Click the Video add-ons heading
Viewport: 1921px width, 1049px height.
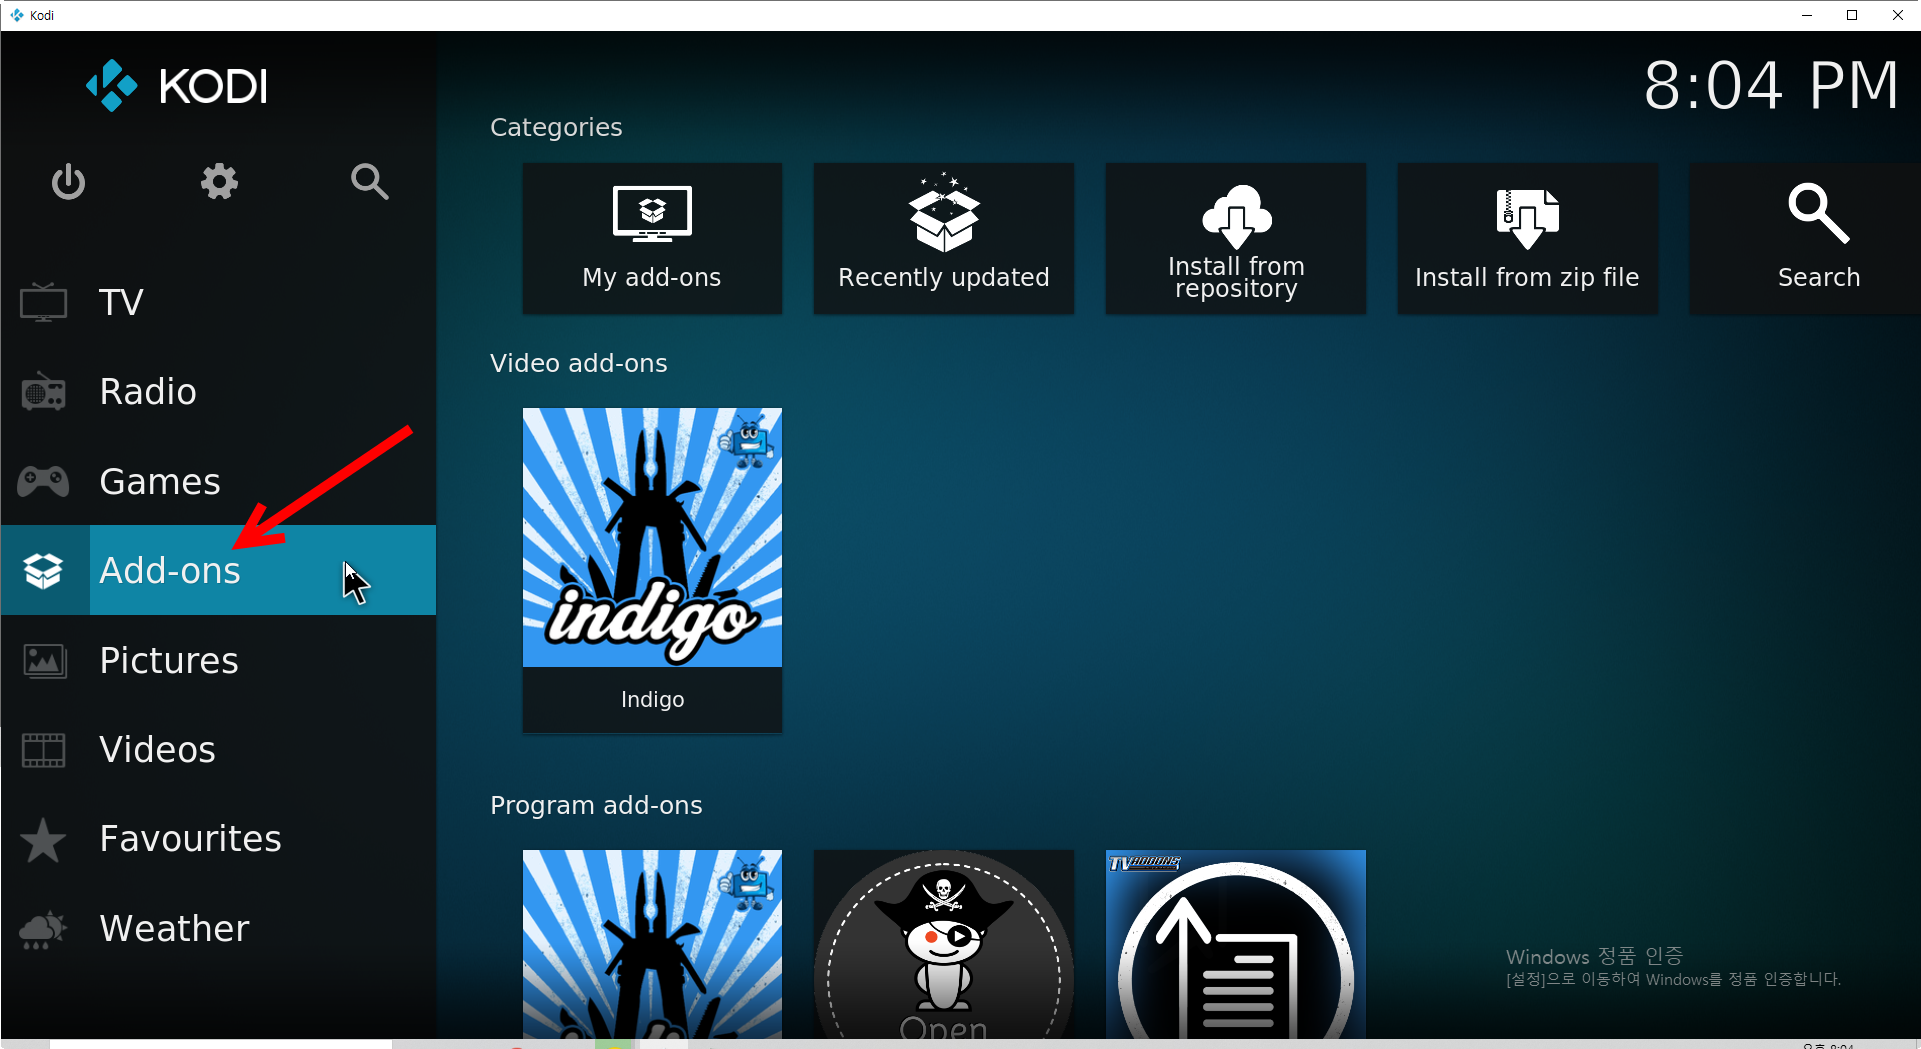(579, 364)
